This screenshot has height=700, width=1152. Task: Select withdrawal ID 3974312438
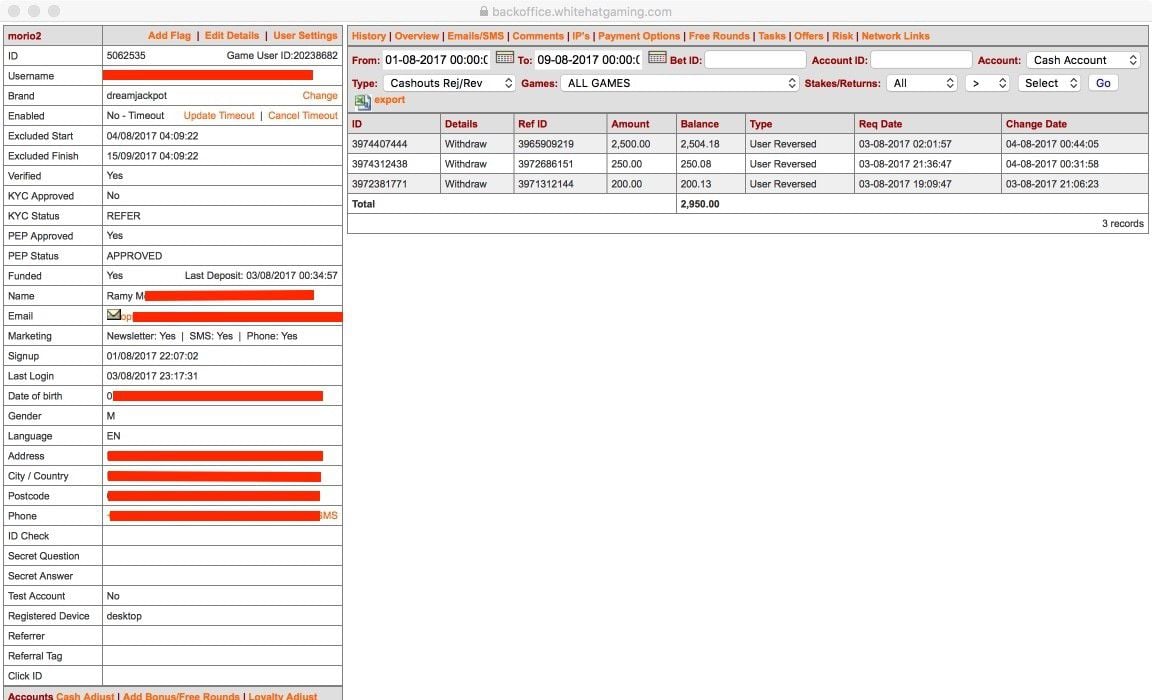pos(379,164)
